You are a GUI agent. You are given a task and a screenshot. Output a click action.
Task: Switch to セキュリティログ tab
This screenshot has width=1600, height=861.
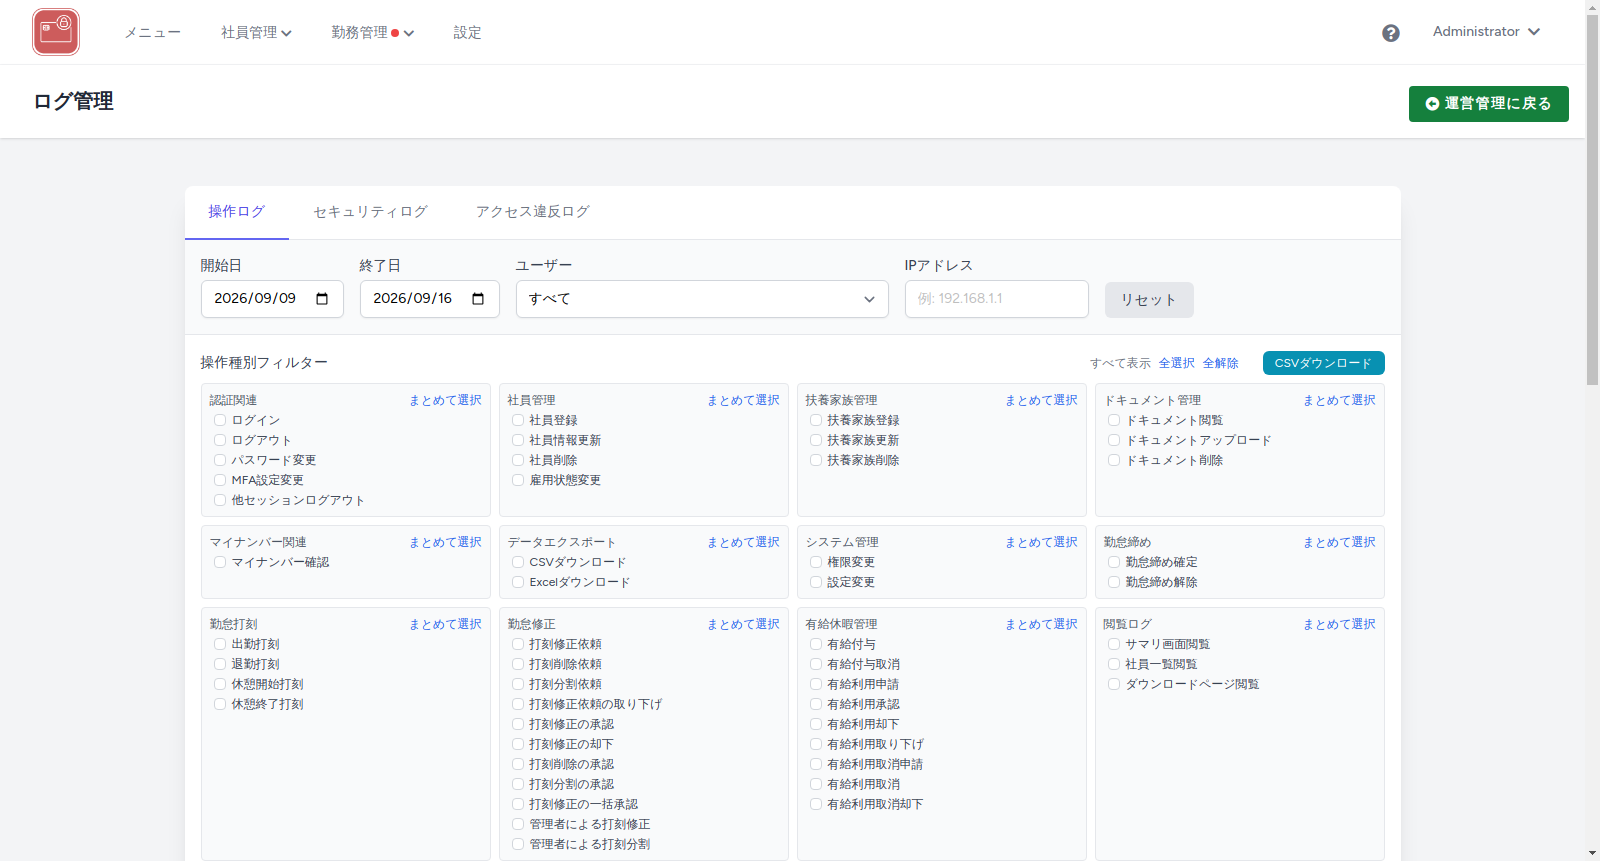tap(370, 212)
